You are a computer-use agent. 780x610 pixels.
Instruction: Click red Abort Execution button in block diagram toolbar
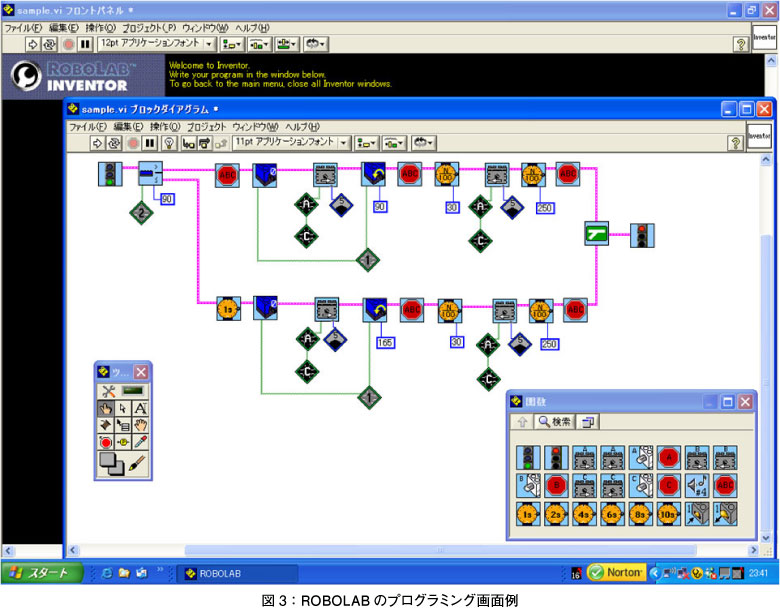coord(133,143)
